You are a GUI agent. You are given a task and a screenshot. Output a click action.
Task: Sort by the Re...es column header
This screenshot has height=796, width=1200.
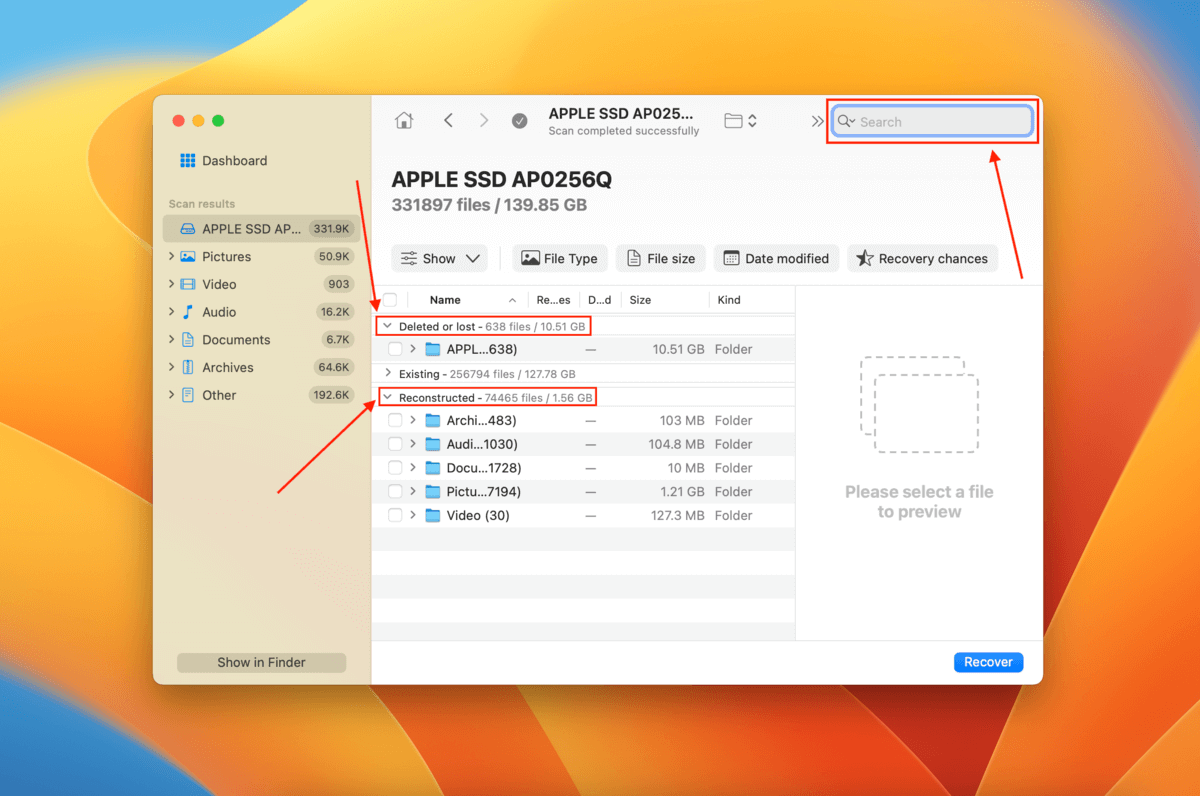point(553,300)
